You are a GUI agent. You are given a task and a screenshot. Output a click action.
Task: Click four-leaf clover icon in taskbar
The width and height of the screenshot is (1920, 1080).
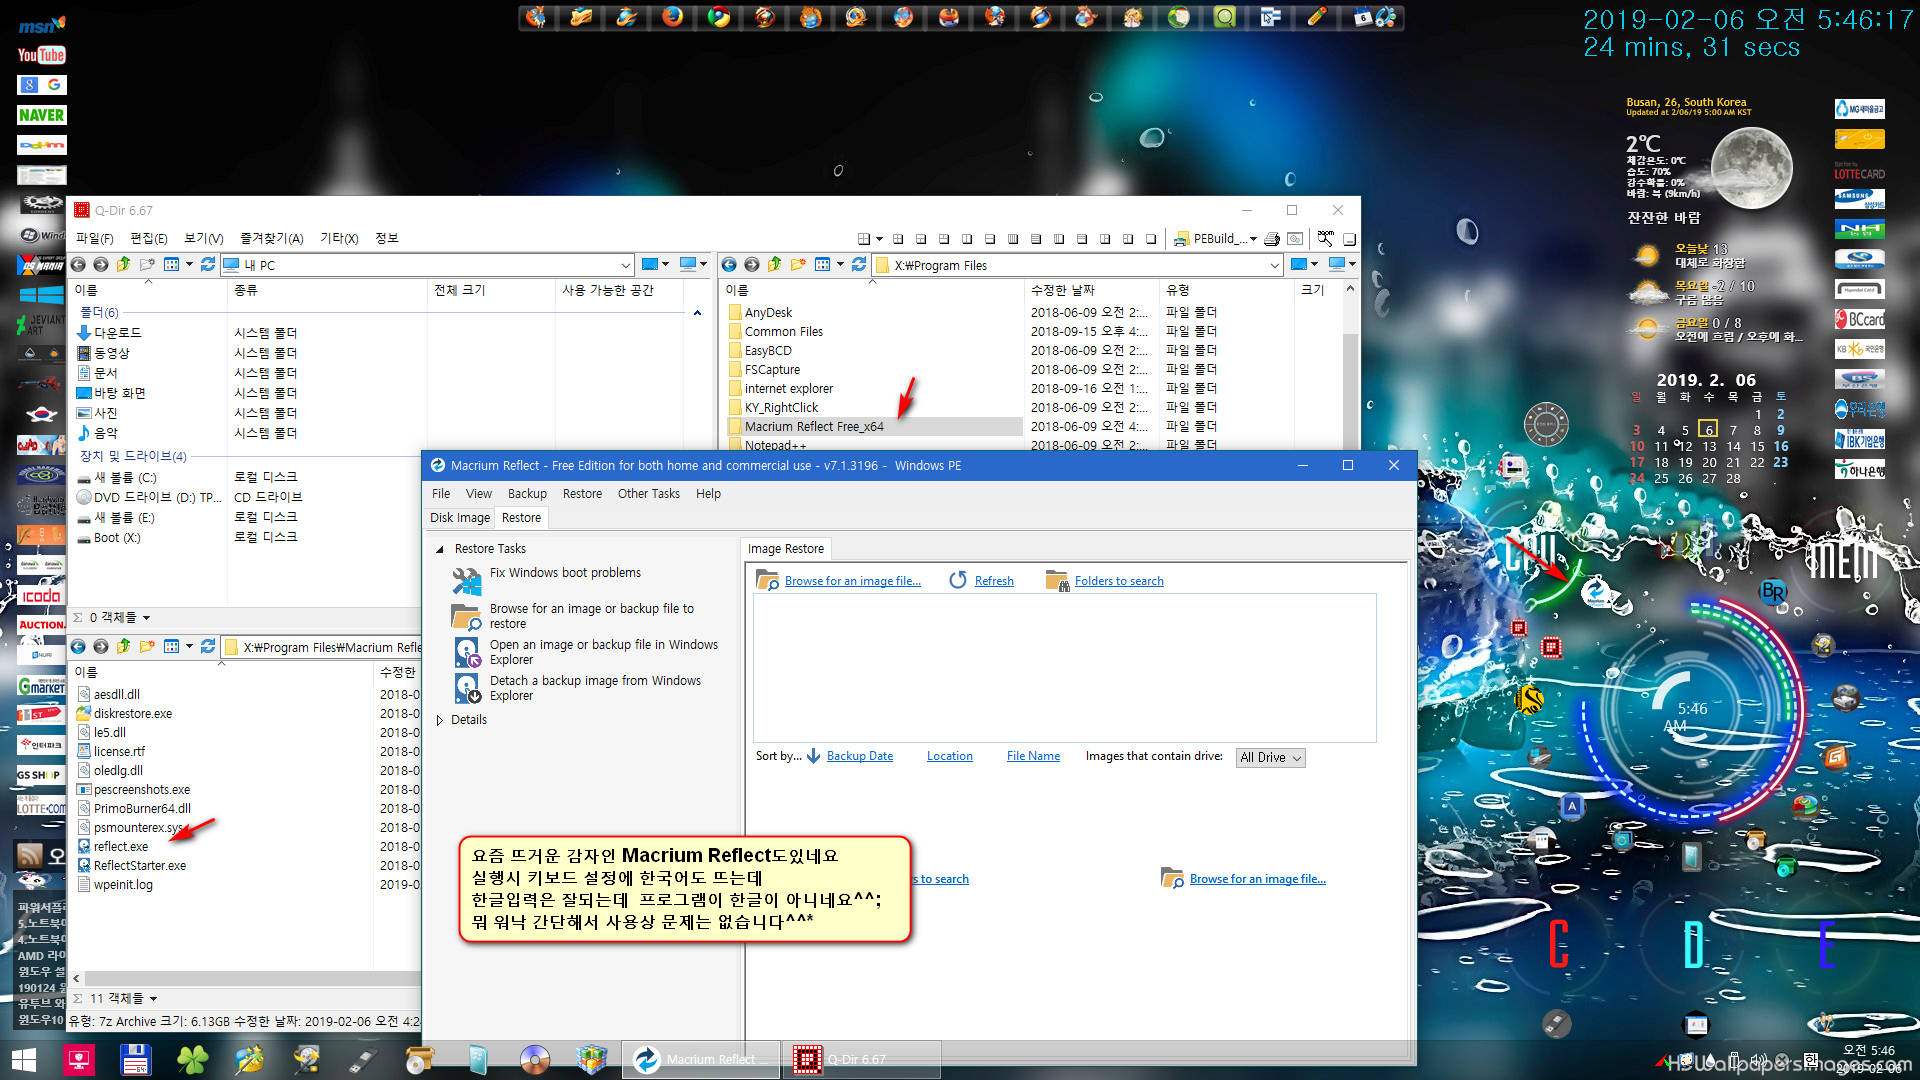(192, 1060)
